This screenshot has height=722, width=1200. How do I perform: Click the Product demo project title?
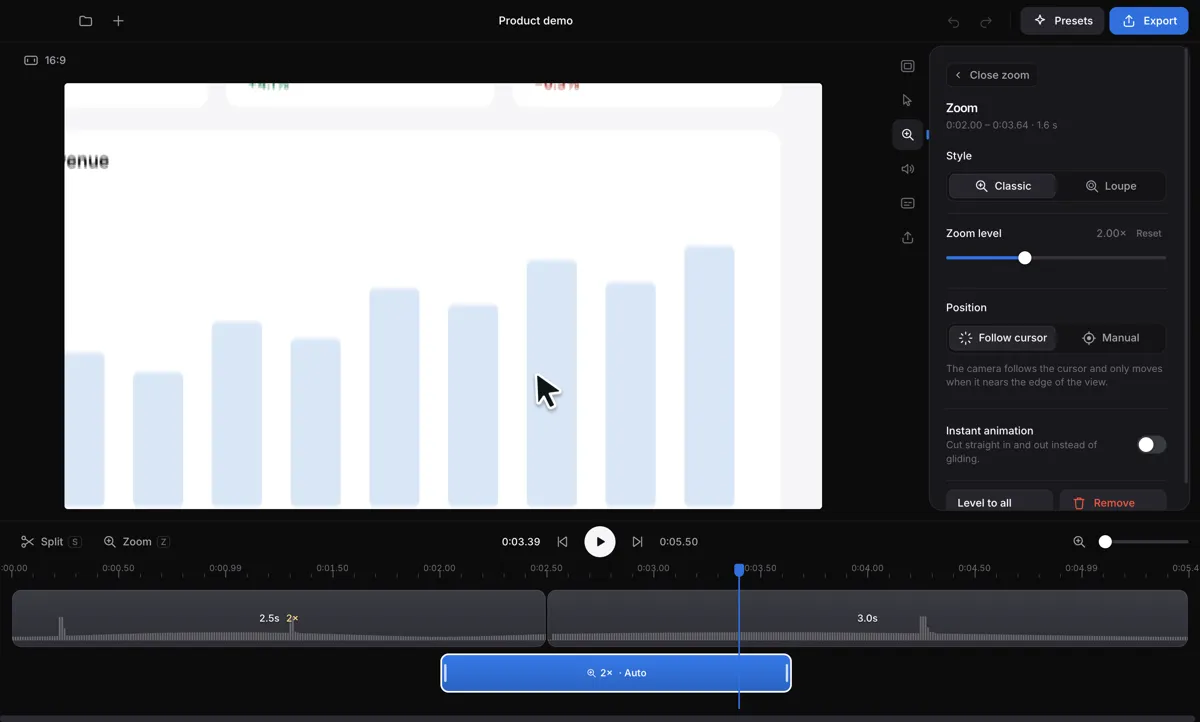coord(536,21)
